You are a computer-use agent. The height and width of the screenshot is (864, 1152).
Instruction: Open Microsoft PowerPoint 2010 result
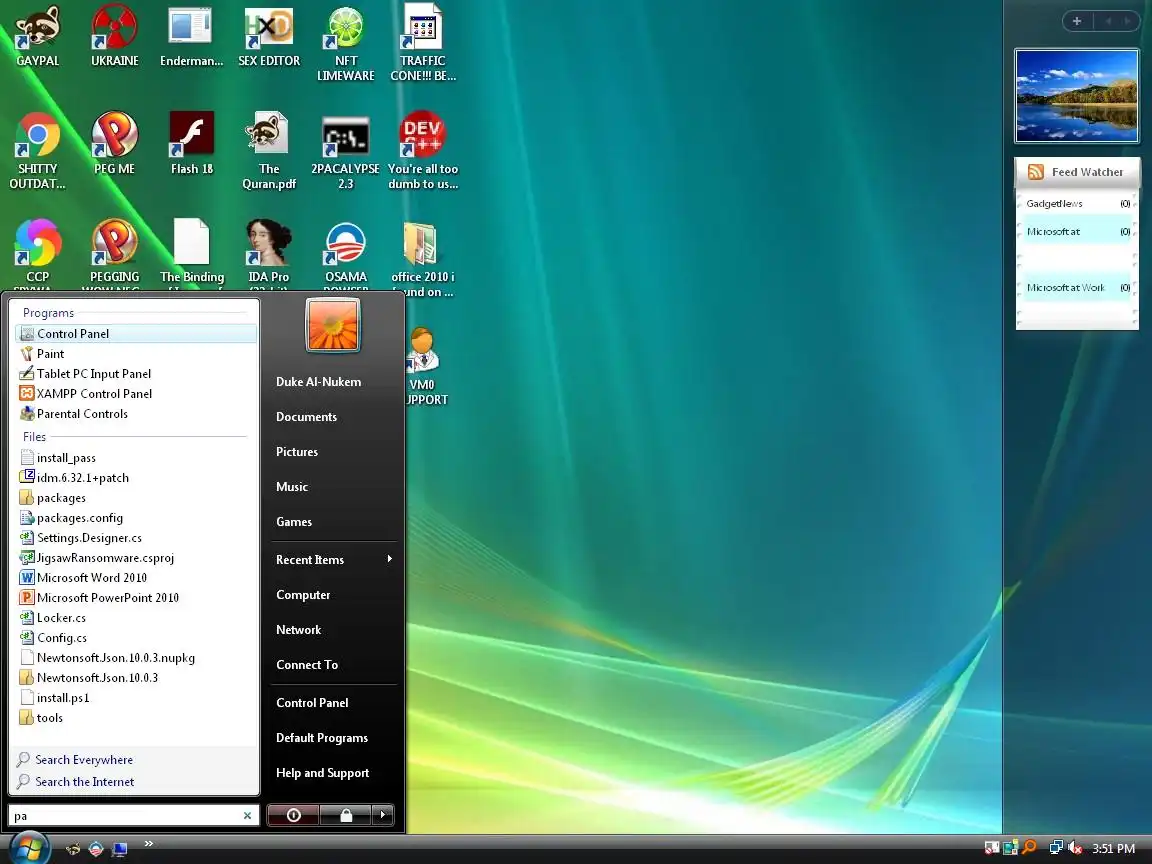point(136,597)
